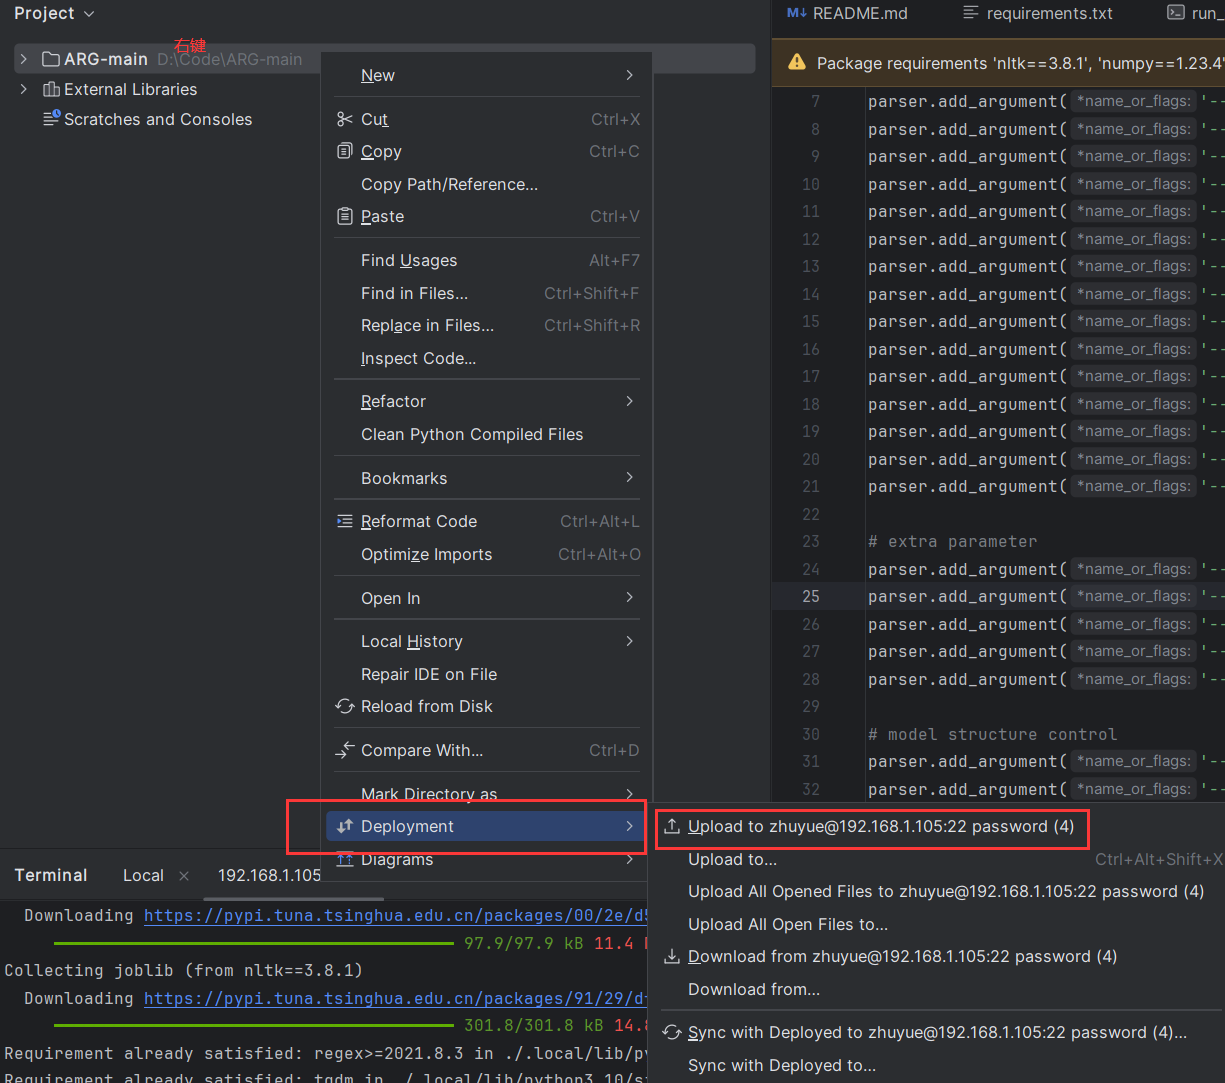Choose Clean Python Compiled Files
The height and width of the screenshot is (1083, 1225).
pos(488,434)
